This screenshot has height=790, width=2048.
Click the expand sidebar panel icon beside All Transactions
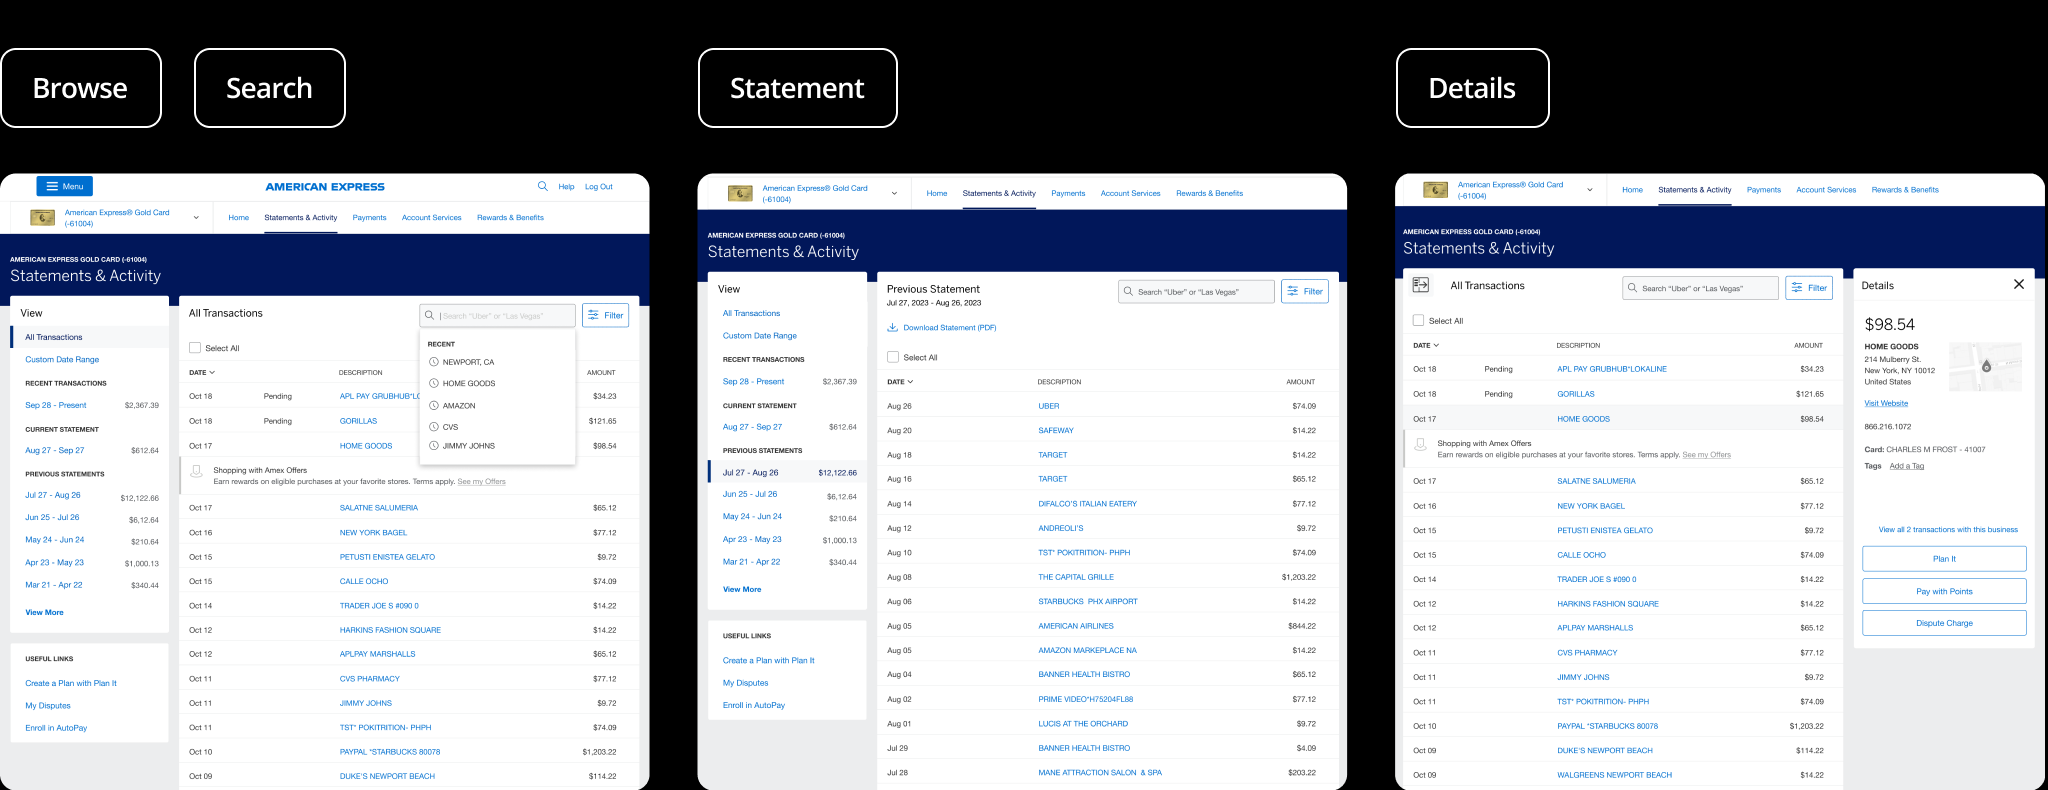(1421, 285)
